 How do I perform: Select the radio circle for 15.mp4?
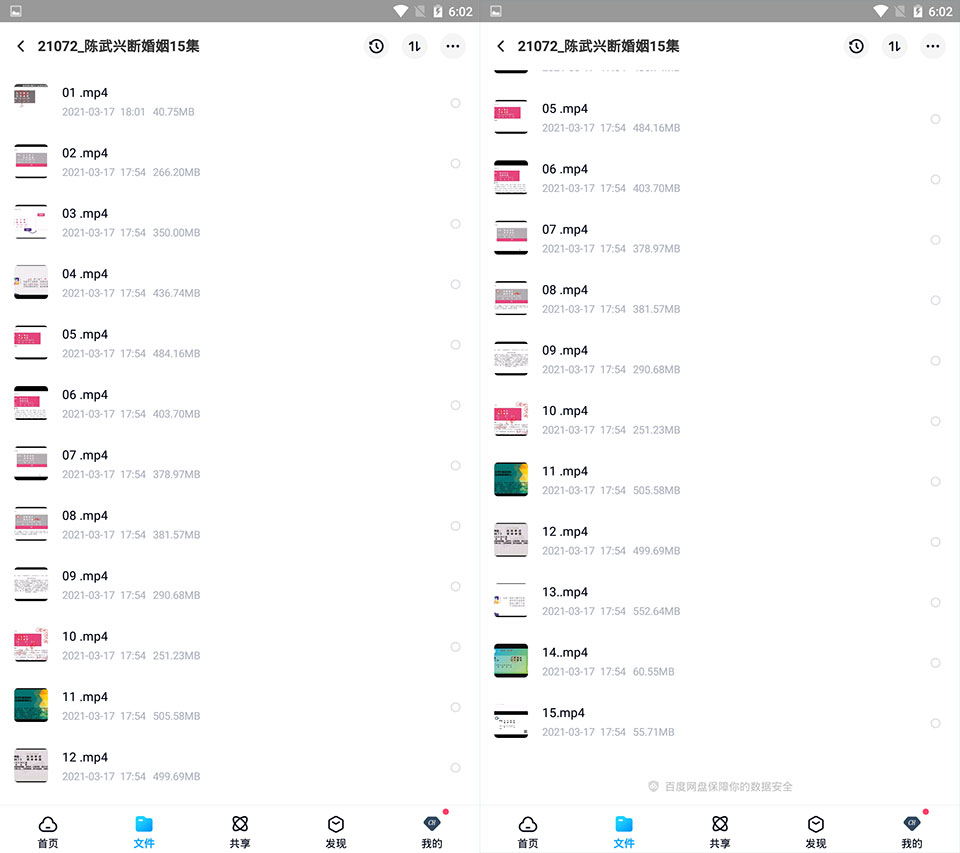(x=936, y=723)
